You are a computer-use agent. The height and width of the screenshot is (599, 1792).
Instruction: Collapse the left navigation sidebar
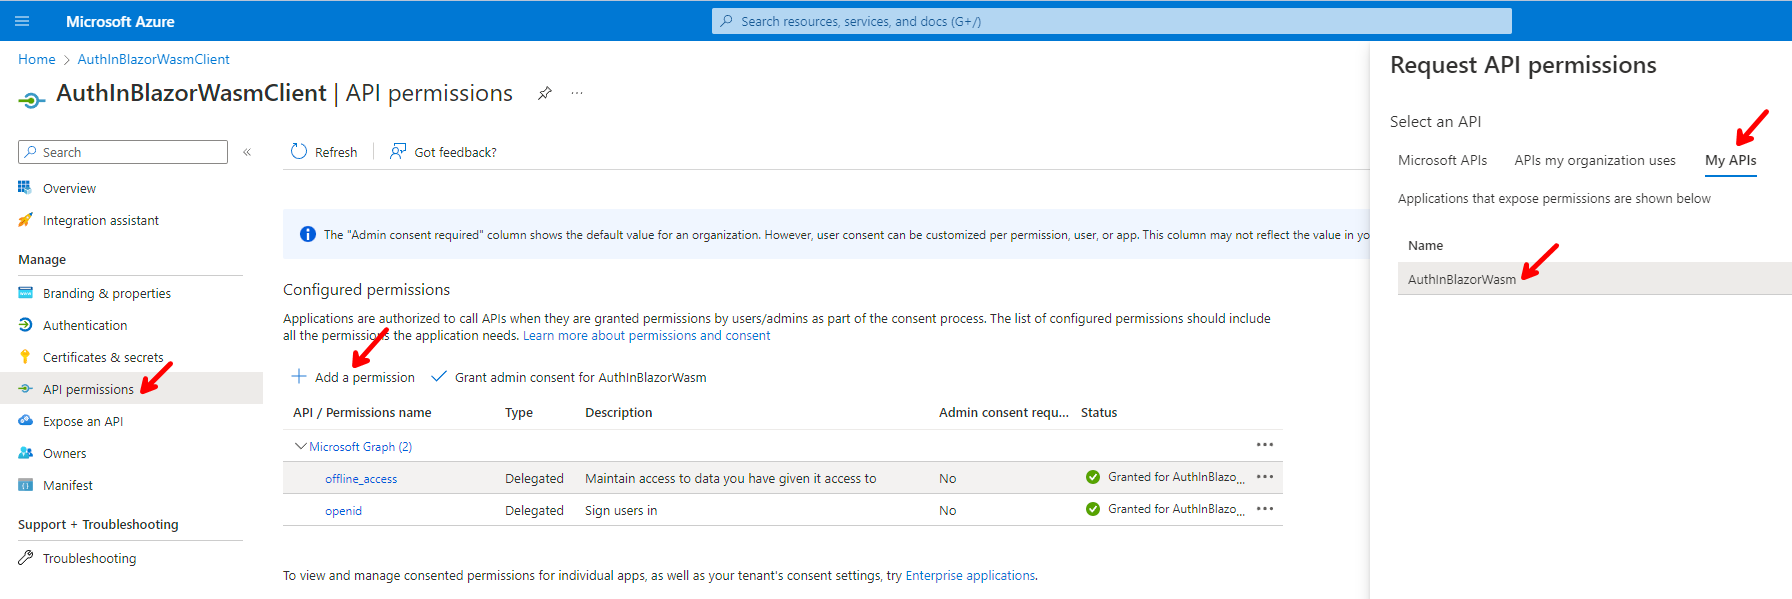pyautogui.click(x=247, y=152)
